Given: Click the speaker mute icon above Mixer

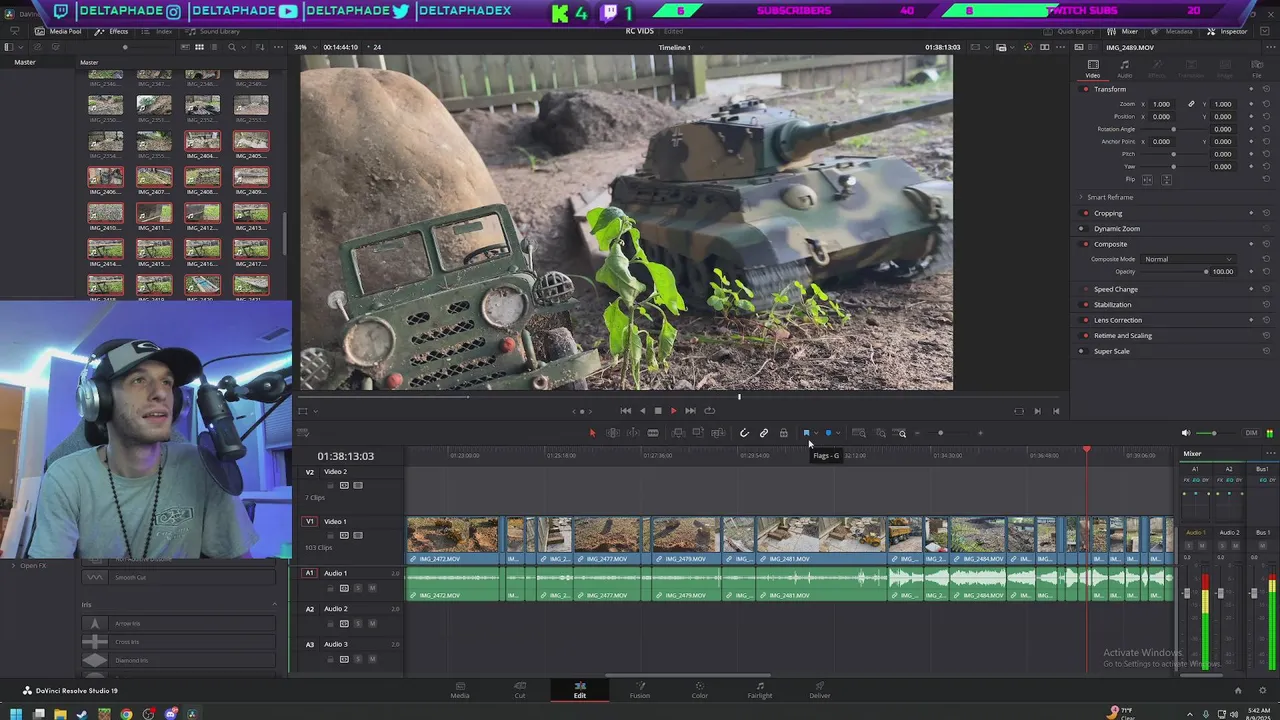Looking at the screenshot, I should pyautogui.click(x=1186, y=433).
